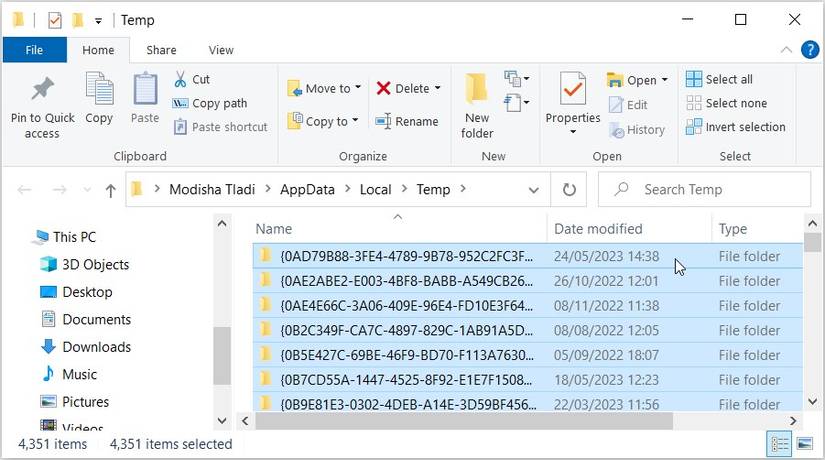Click the Paste clipboard icon
The height and width of the screenshot is (460, 825).
[145, 88]
